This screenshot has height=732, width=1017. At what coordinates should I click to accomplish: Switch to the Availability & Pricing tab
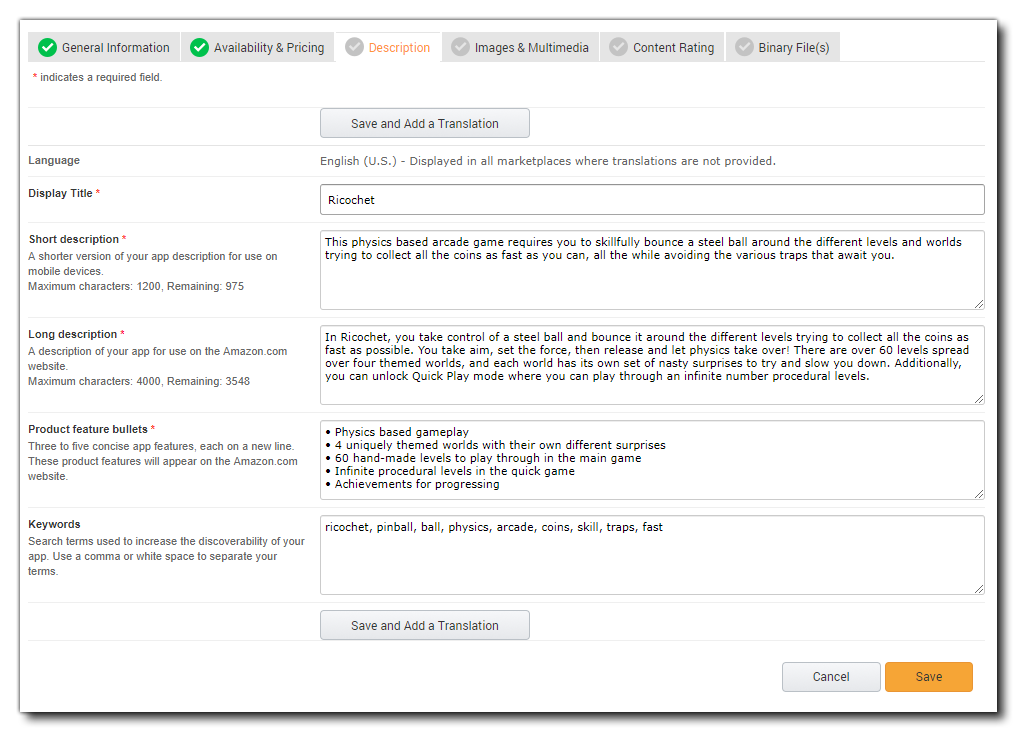coord(268,47)
